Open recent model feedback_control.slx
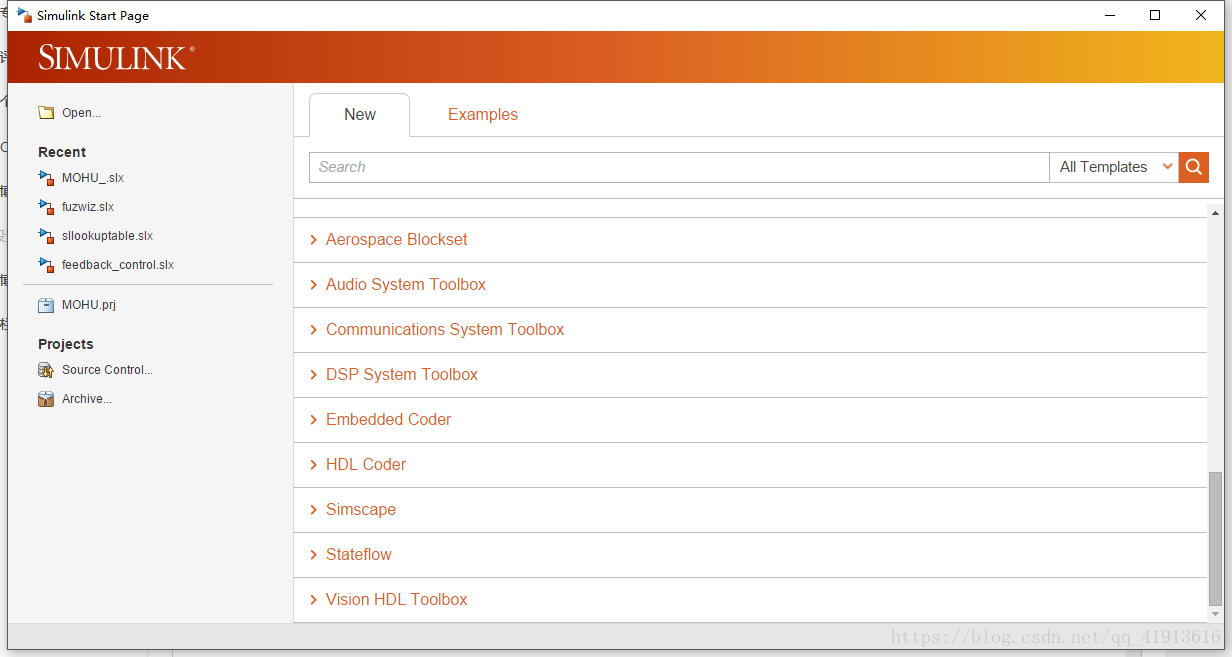This screenshot has height=657, width=1232. coord(118,265)
